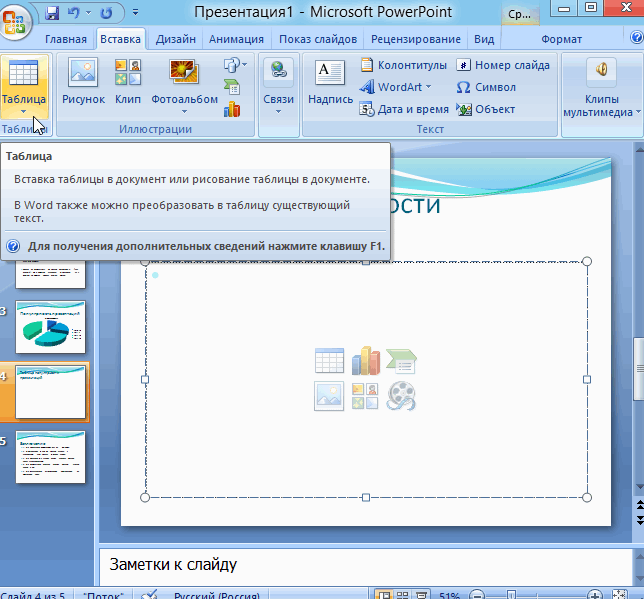Open Колонтитулы header and footer
Screen dimensions: 644x599
pyautogui.click(x=403, y=65)
